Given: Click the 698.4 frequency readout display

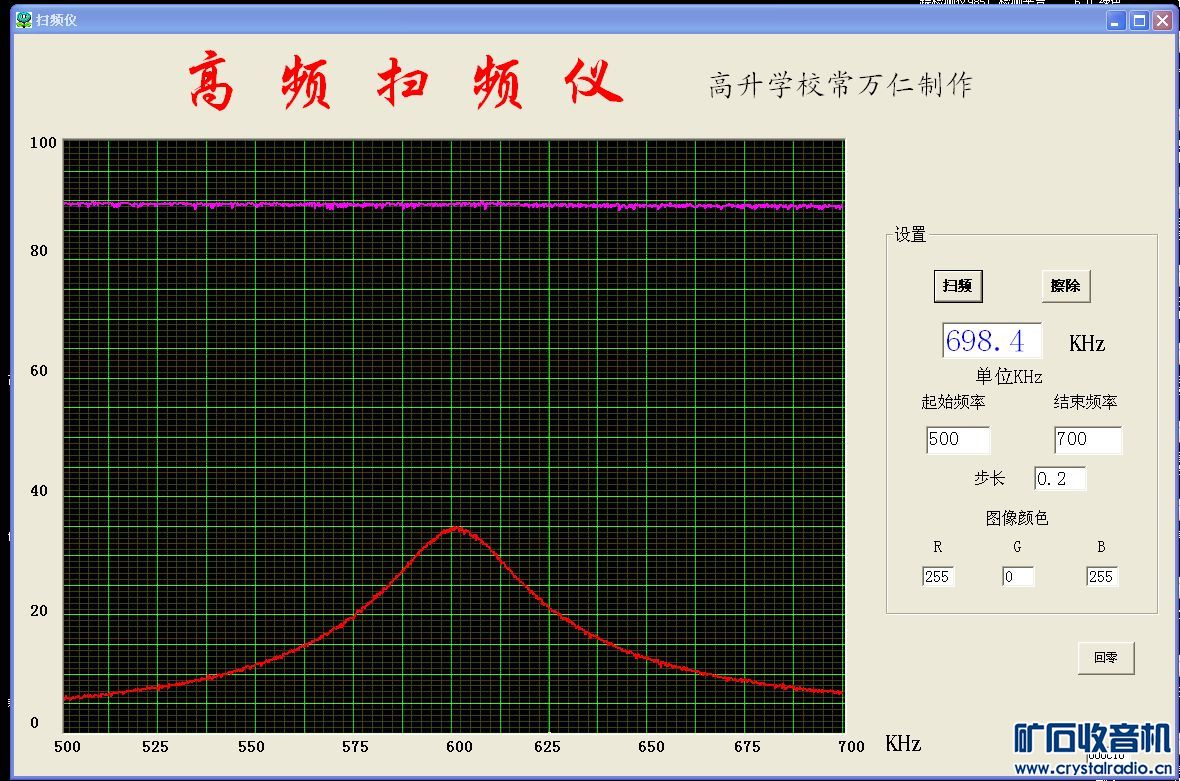Looking at the screenshot, I should tap(991, 341).
